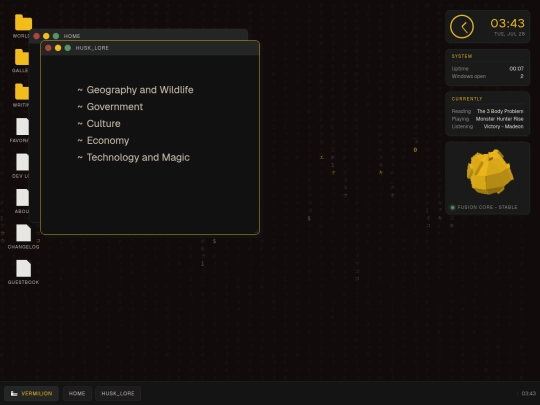Click 'Monster Hunter Rise' playing entry
This screenshot has width=540, height=405.
(499, 119)
